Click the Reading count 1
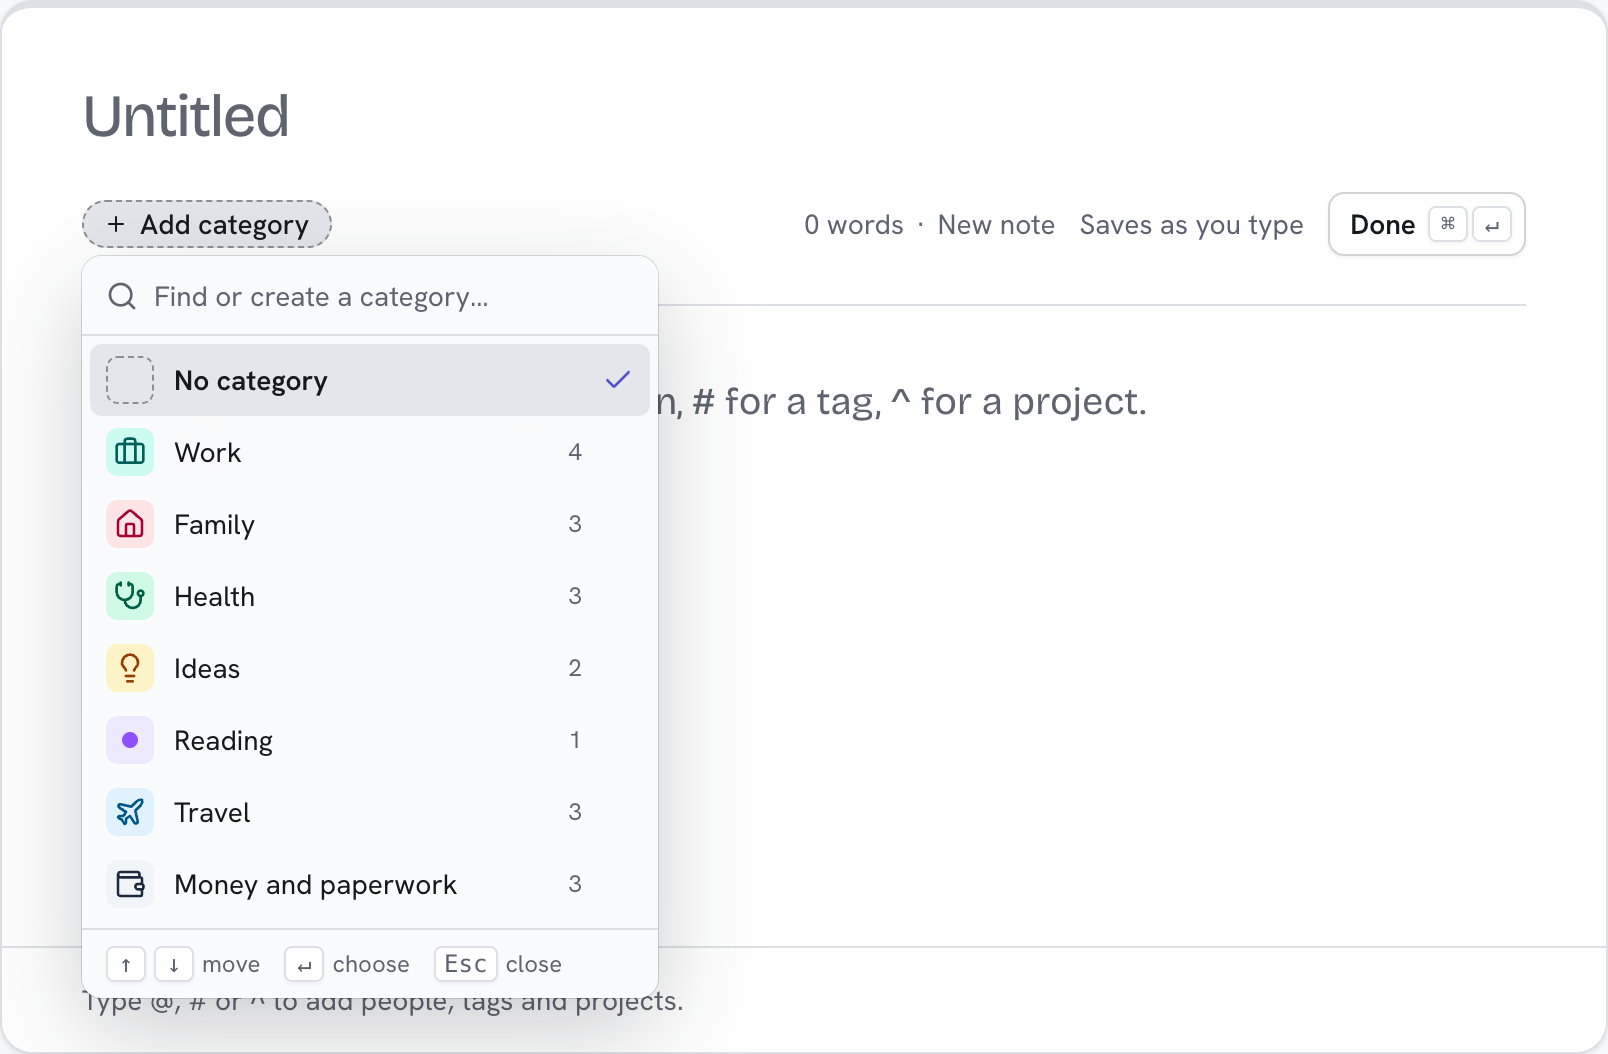Image resolution: width=1608 pixels, height=1054 pixels. coord(575,740)
